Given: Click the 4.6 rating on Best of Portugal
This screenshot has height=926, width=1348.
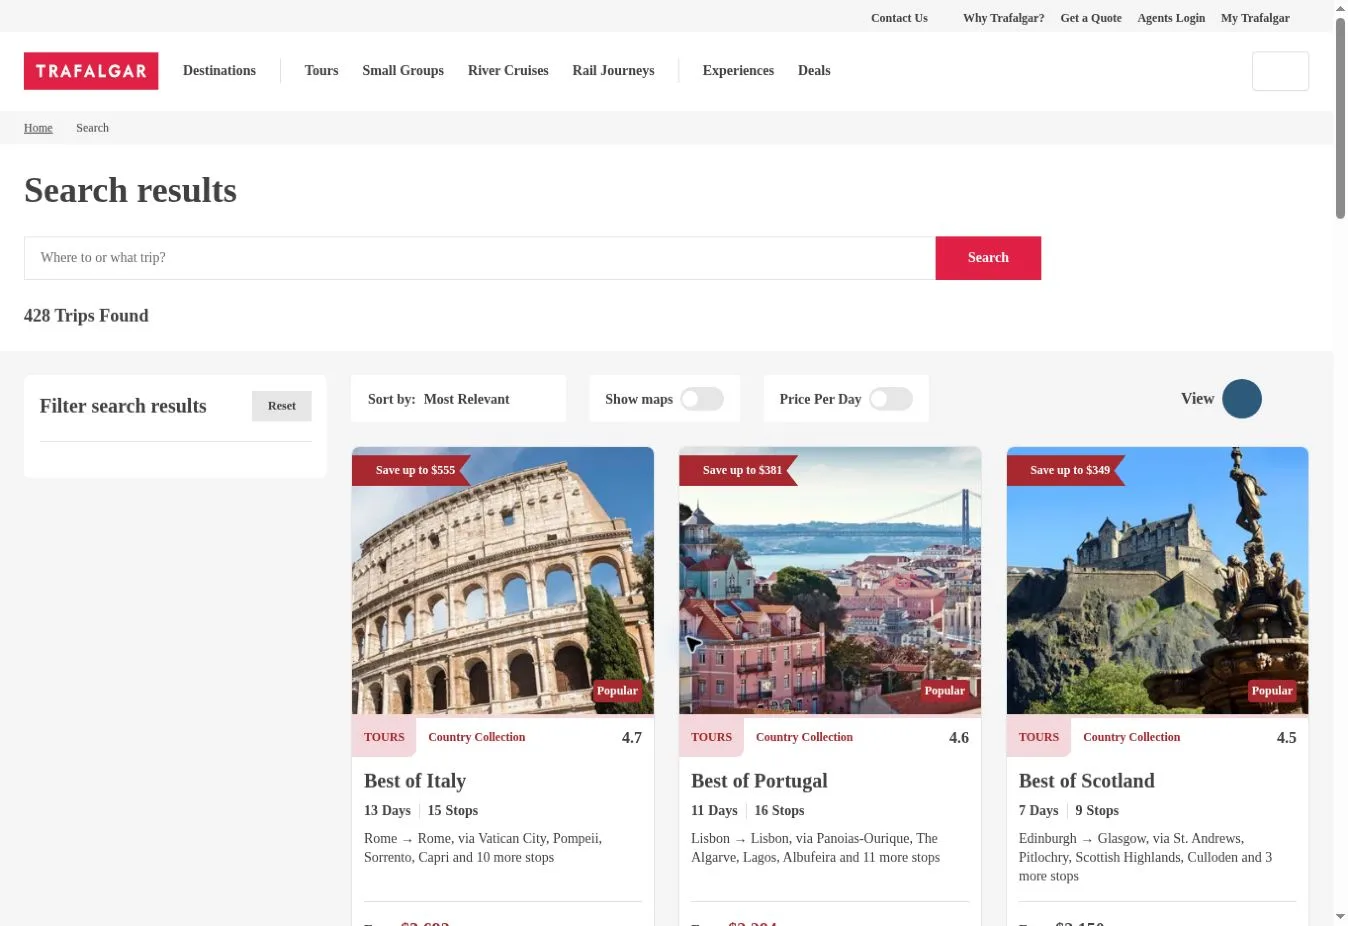Looking at the screenshot, I should [959, 738].
